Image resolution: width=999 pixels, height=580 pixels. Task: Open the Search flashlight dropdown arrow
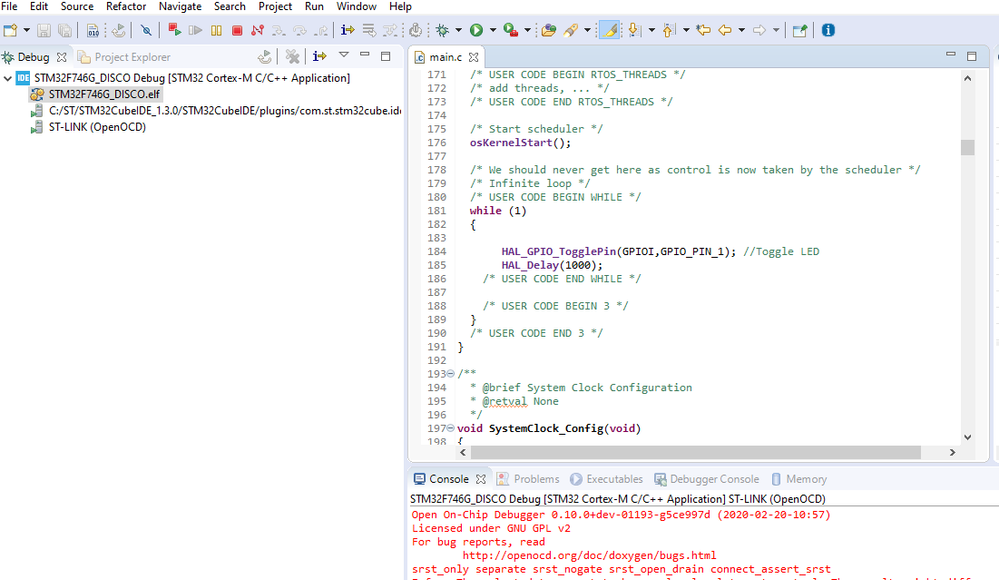587,30
